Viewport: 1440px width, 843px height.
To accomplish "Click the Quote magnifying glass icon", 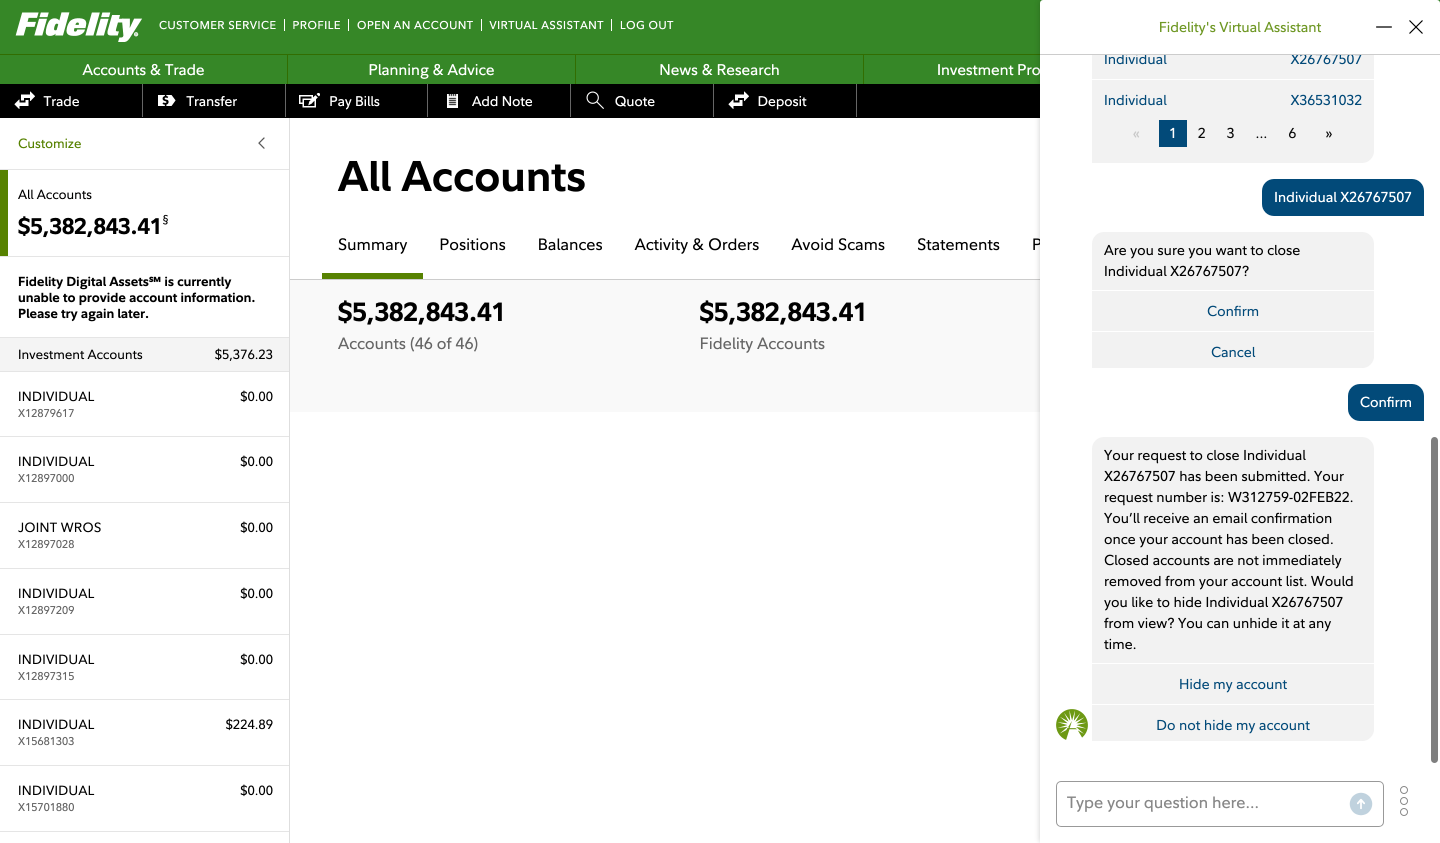I will 595,100.
